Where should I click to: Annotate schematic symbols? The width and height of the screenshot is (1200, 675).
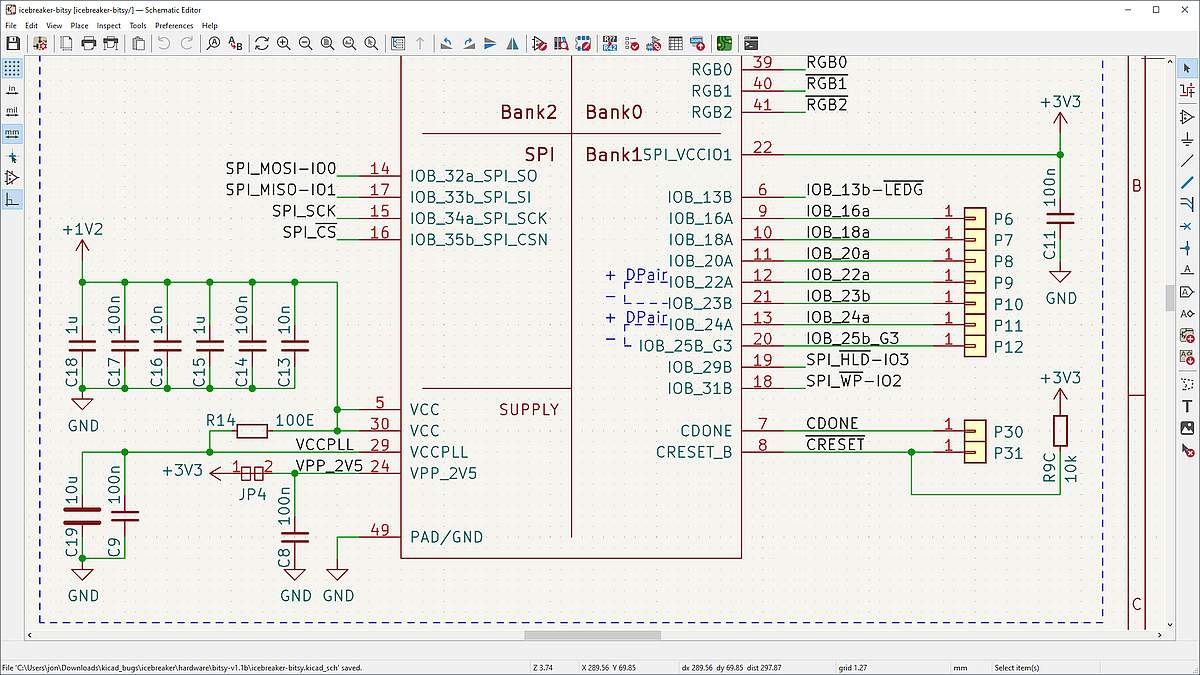610,44
